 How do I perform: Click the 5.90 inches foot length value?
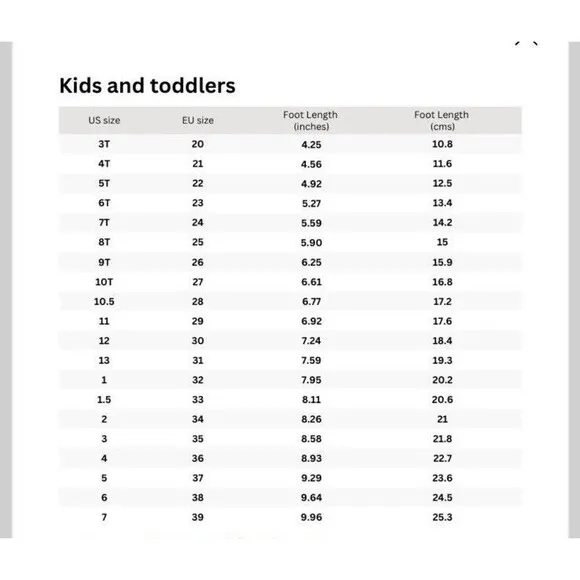click(311, 243)
